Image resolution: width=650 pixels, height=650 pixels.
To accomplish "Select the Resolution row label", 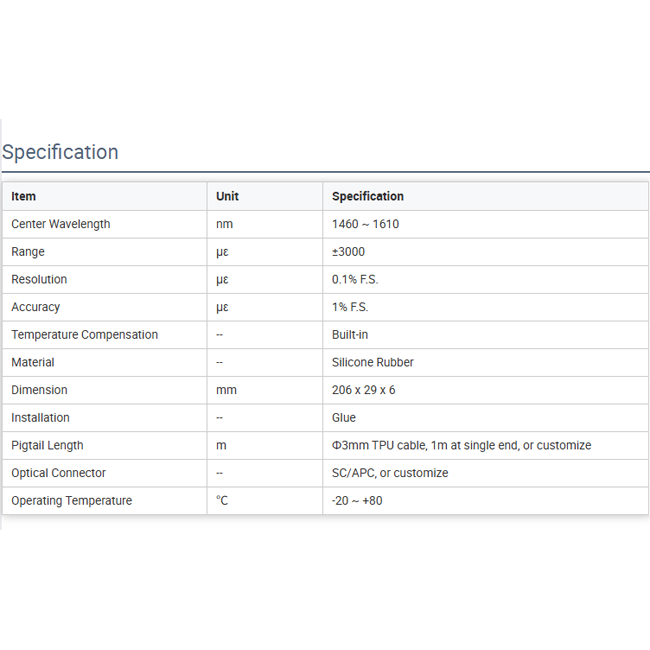I will pyautogui.click(x=39, y=279).
